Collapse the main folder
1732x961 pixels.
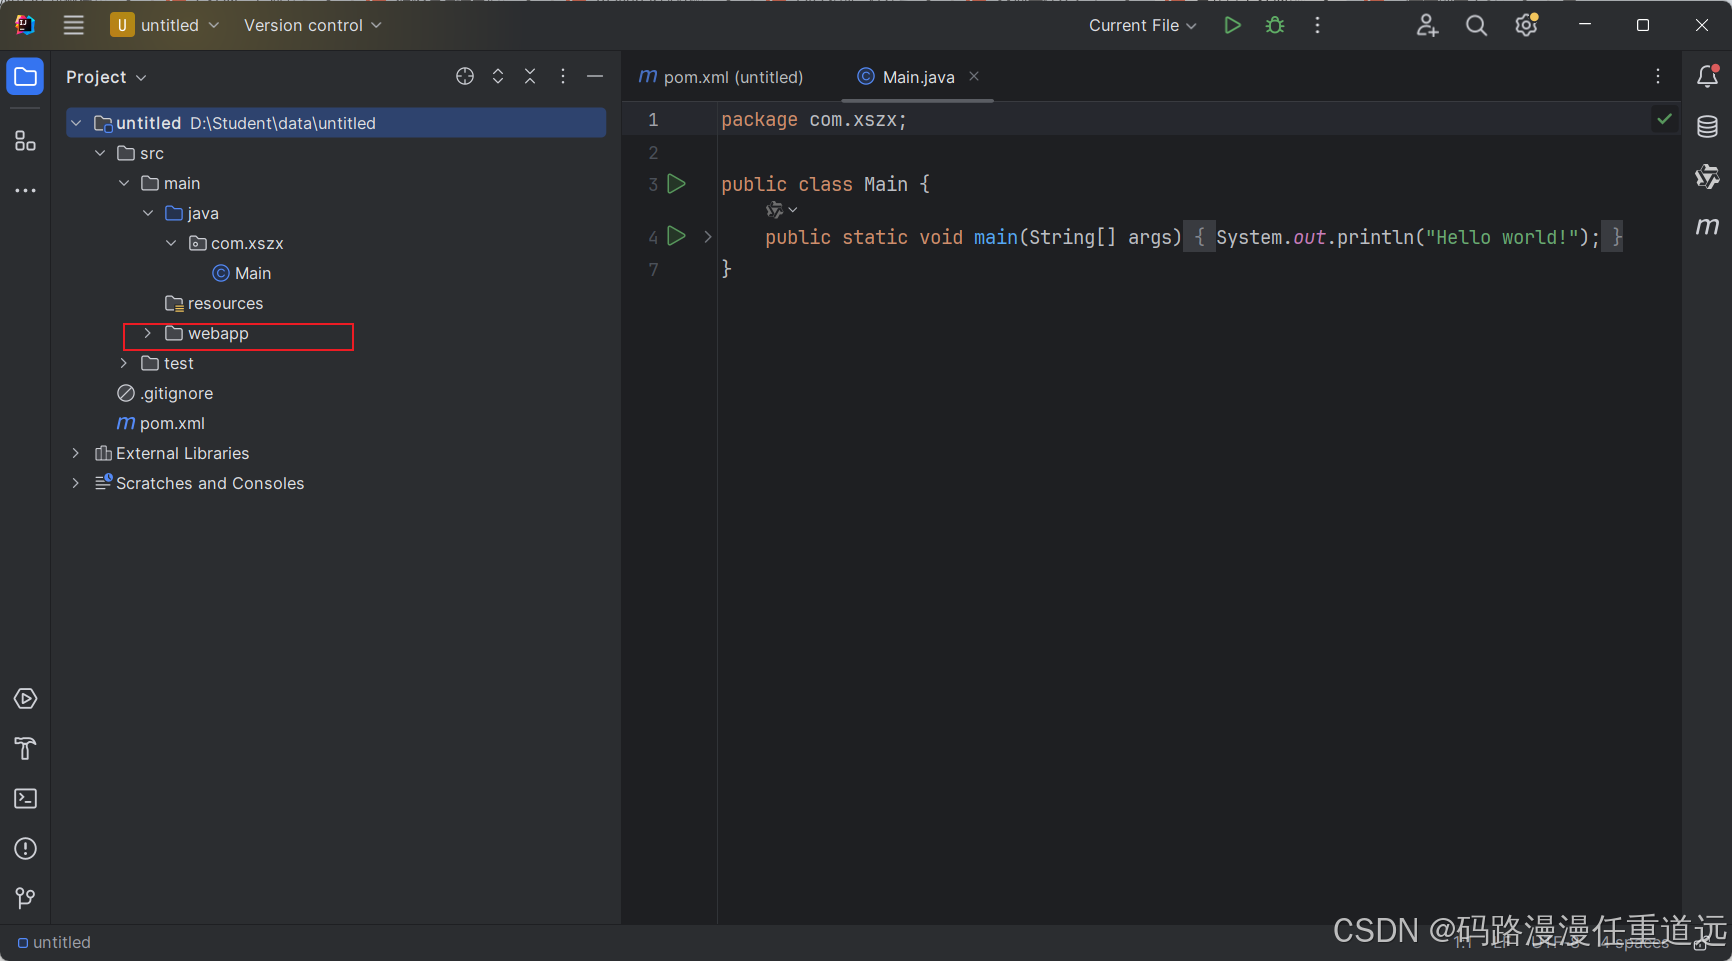124,183
